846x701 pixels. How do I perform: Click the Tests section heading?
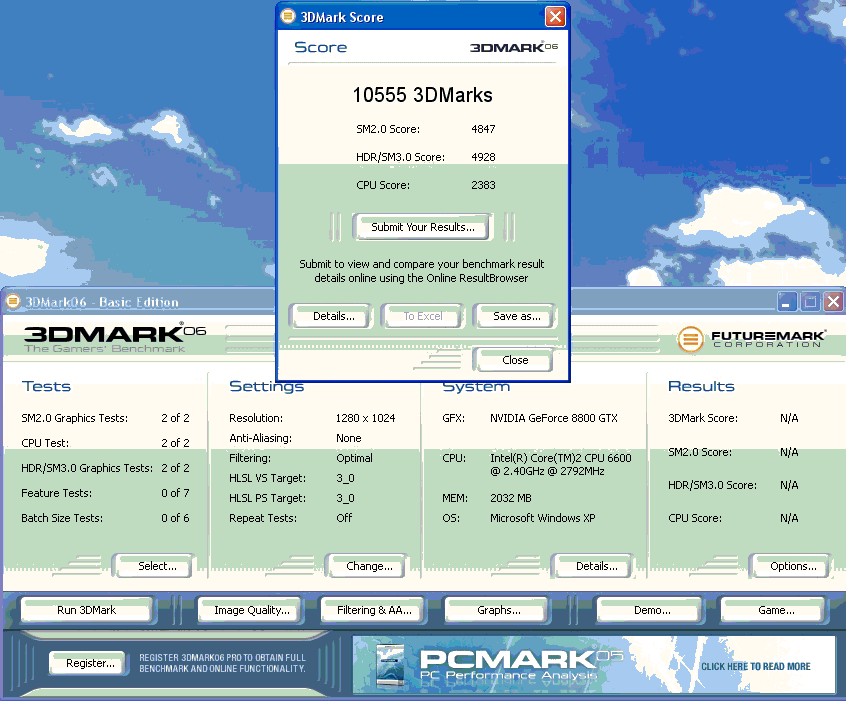46,386
